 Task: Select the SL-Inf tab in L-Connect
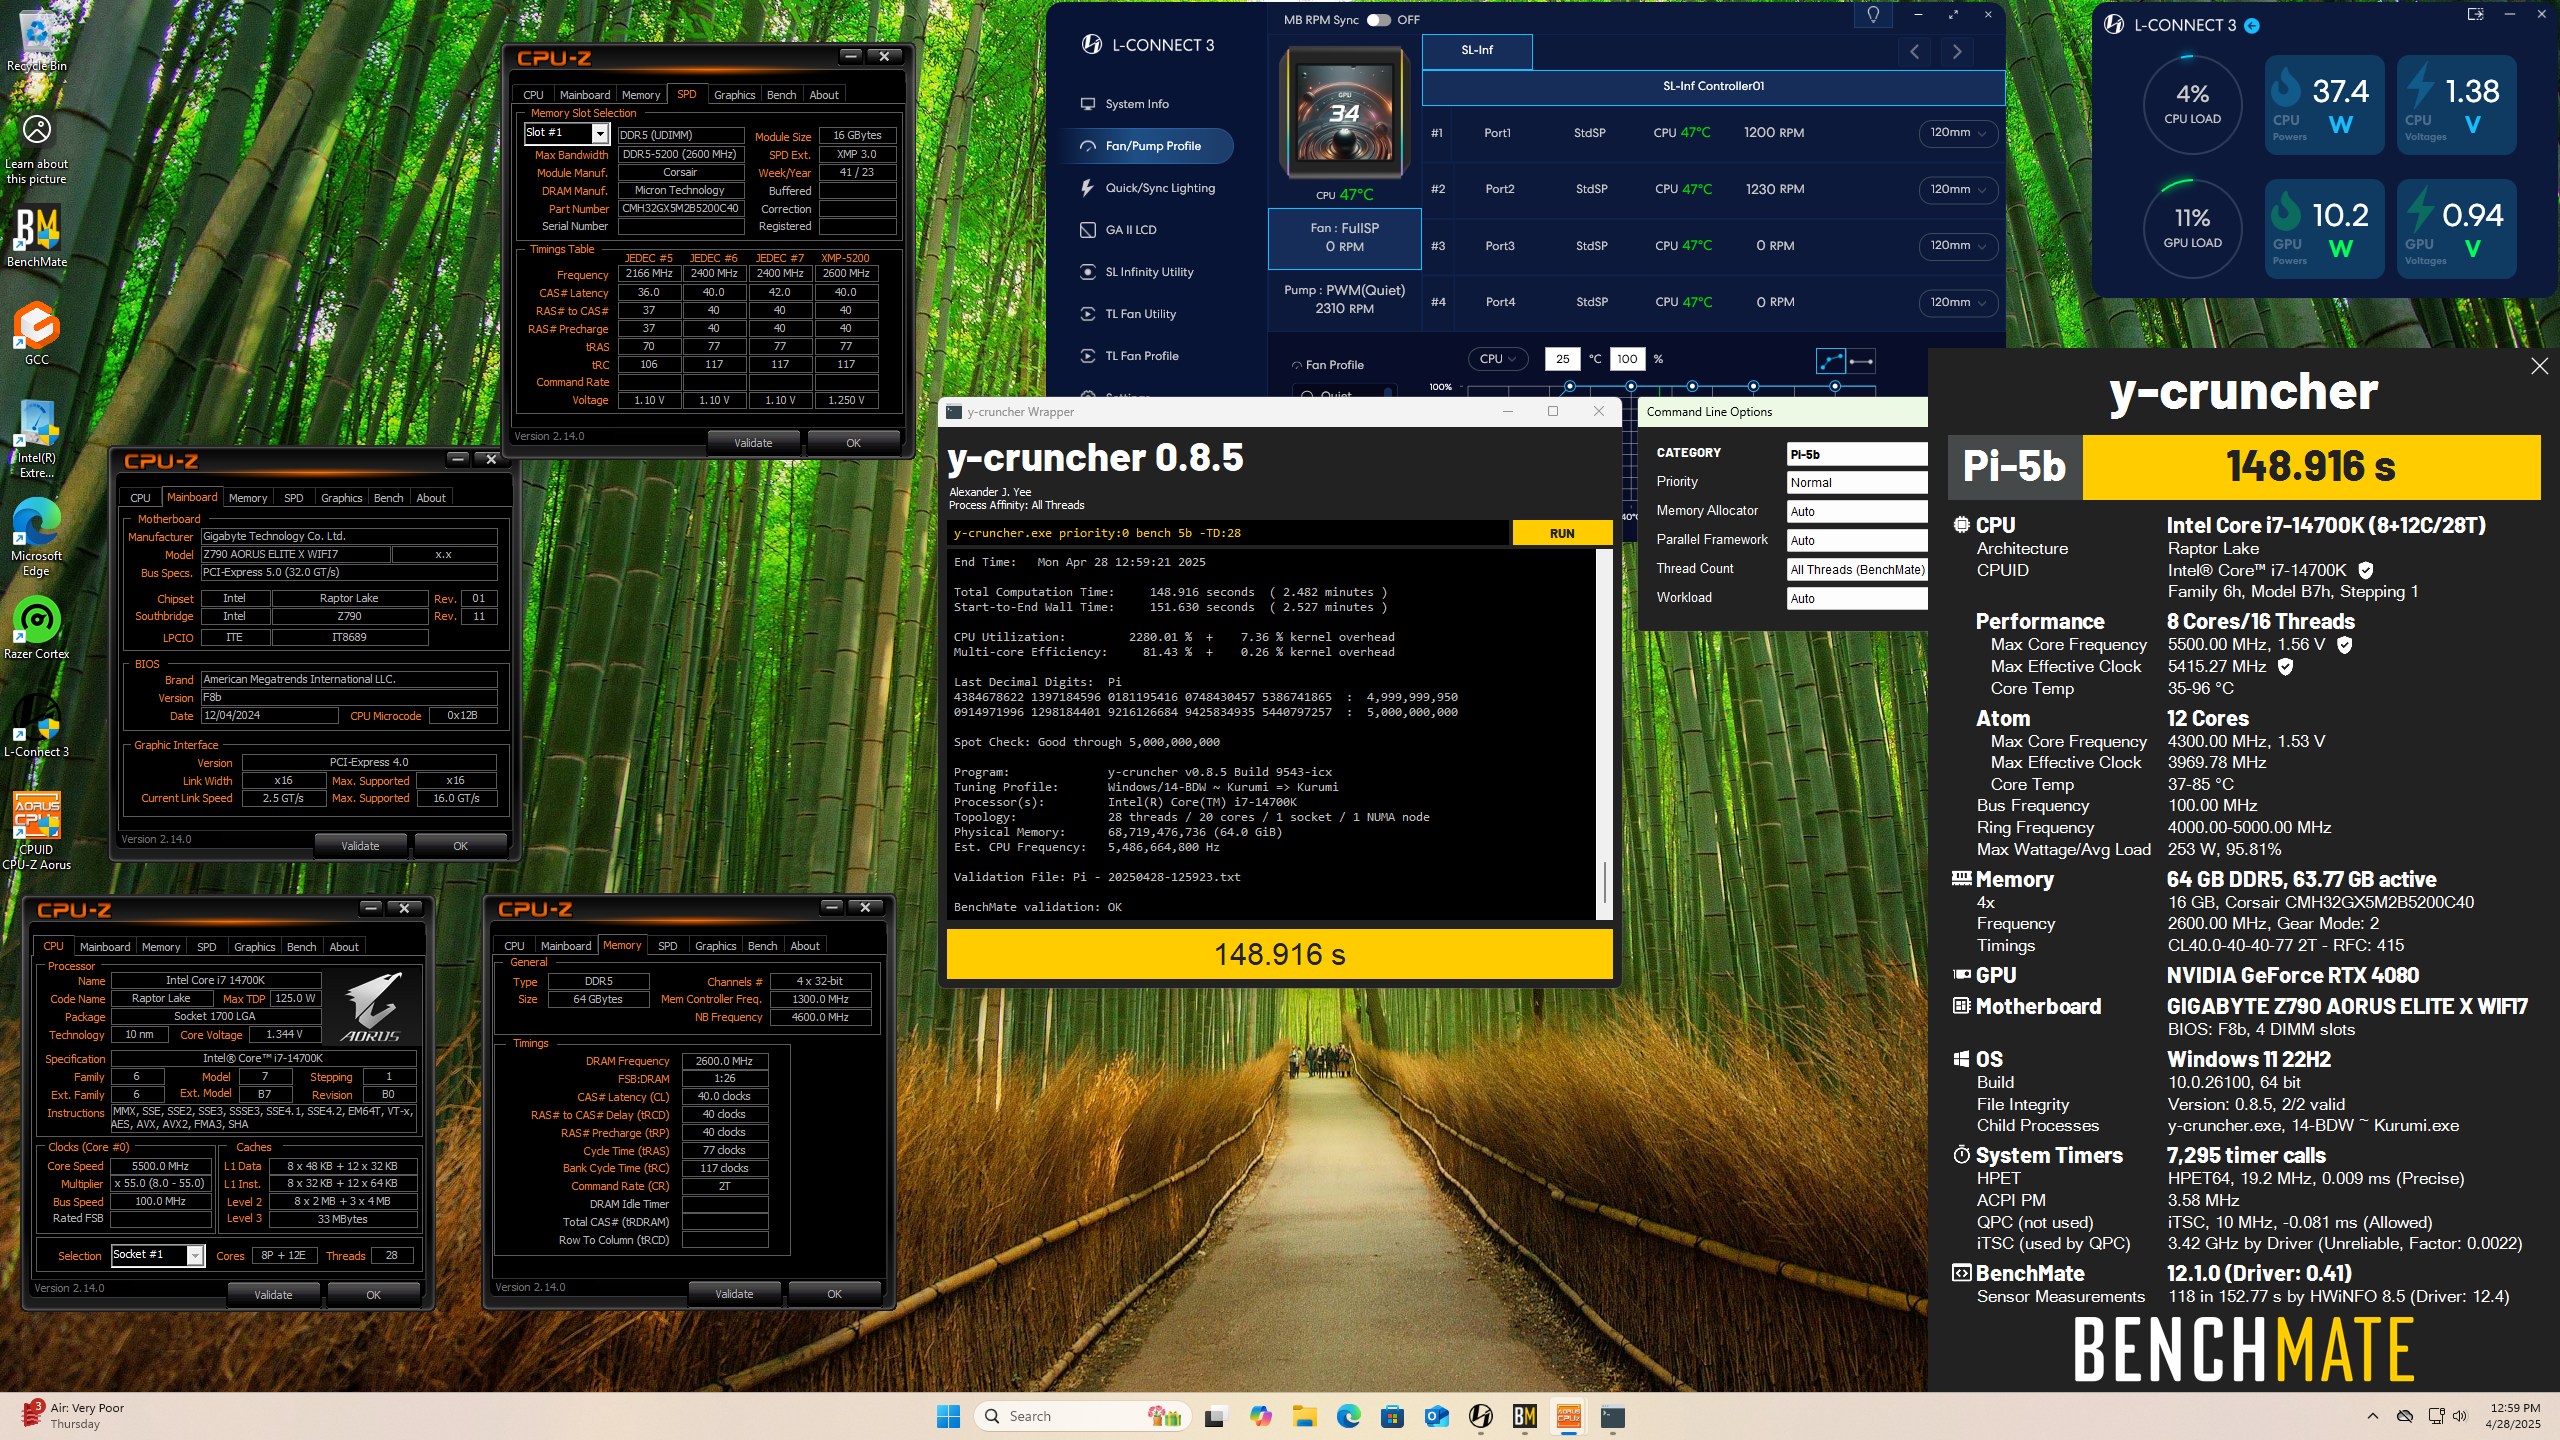point(1477,51)
